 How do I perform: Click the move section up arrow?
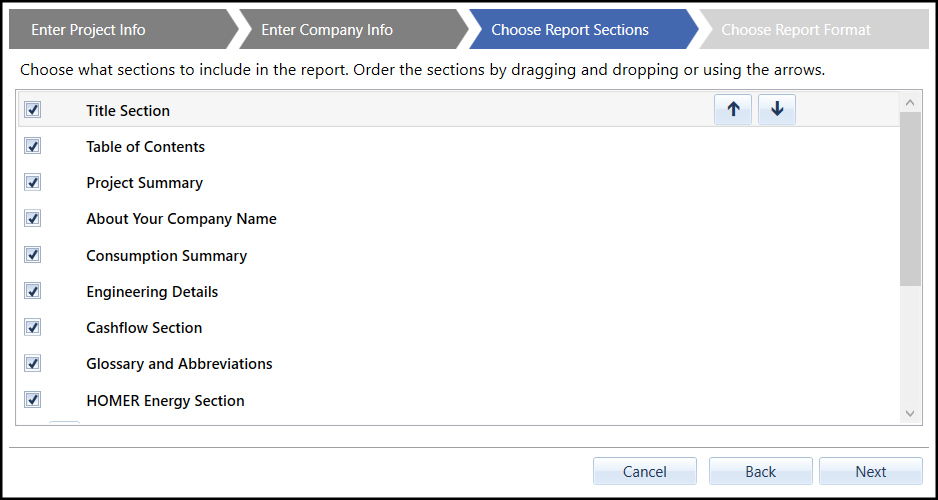click(x=733, y=110)
